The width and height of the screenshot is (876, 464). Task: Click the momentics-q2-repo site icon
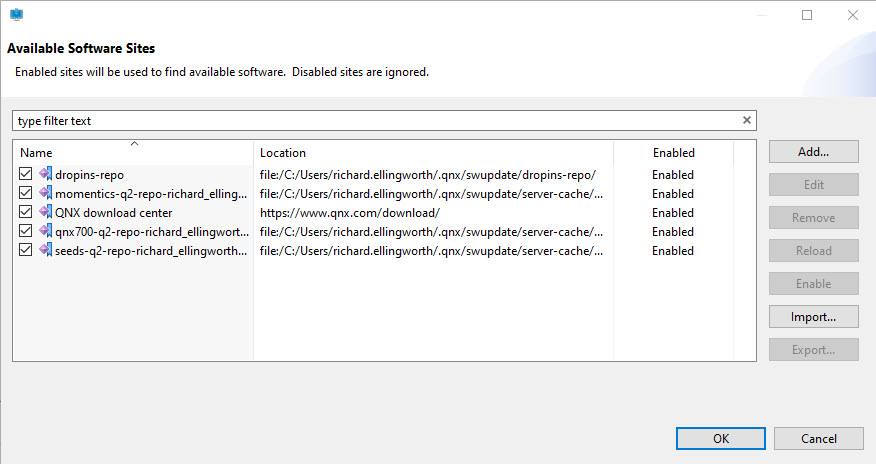45,193
